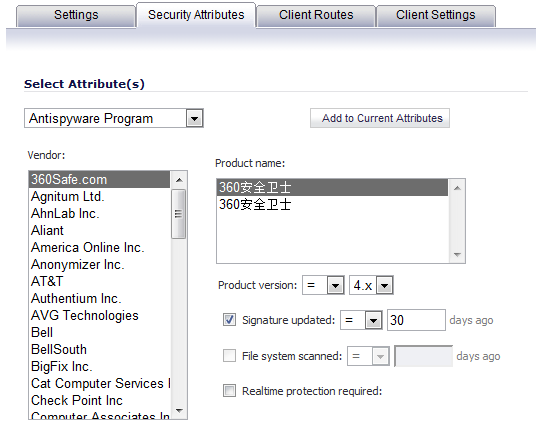Select BellSouth vendor
The image size is (540, 430).
(x=99, y=349)
